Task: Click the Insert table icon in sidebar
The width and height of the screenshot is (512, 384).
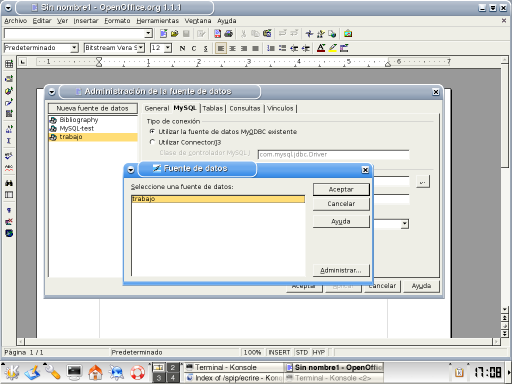Action: [x=9, y=64]
